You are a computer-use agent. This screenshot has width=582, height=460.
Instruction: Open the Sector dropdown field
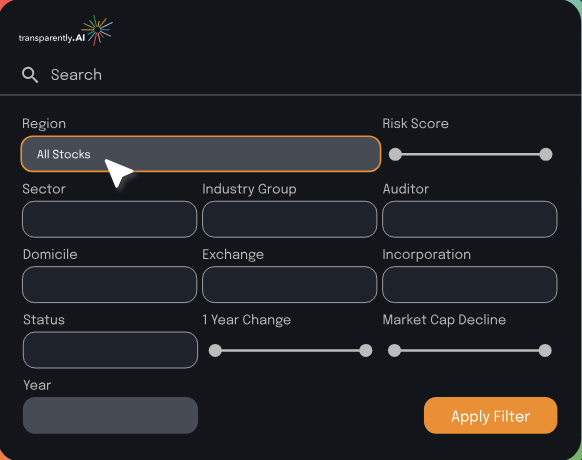(x=109, y=219)
